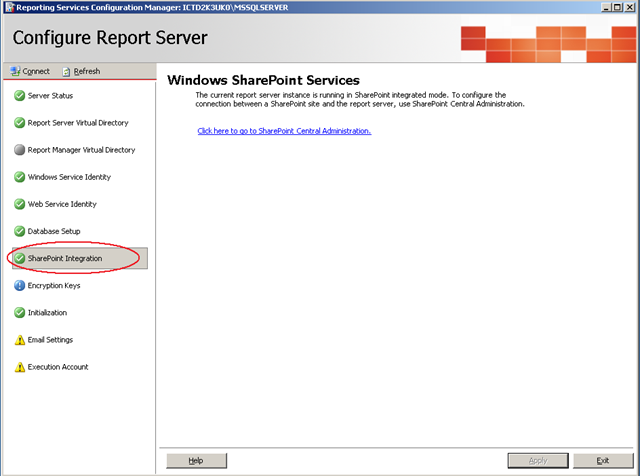Click yellow warning icon beside Execution Account
Viewport: 640px width, 476px height.
pyautogui.click(x=19, y=367)
